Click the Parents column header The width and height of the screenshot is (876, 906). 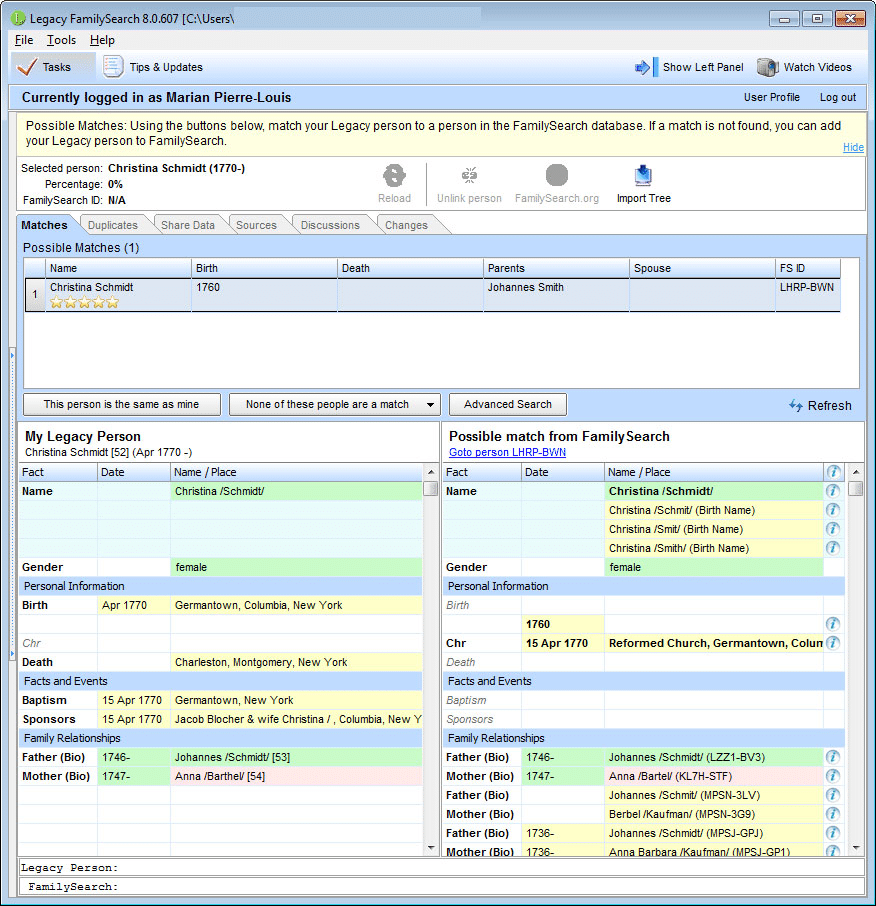[556, 268]
